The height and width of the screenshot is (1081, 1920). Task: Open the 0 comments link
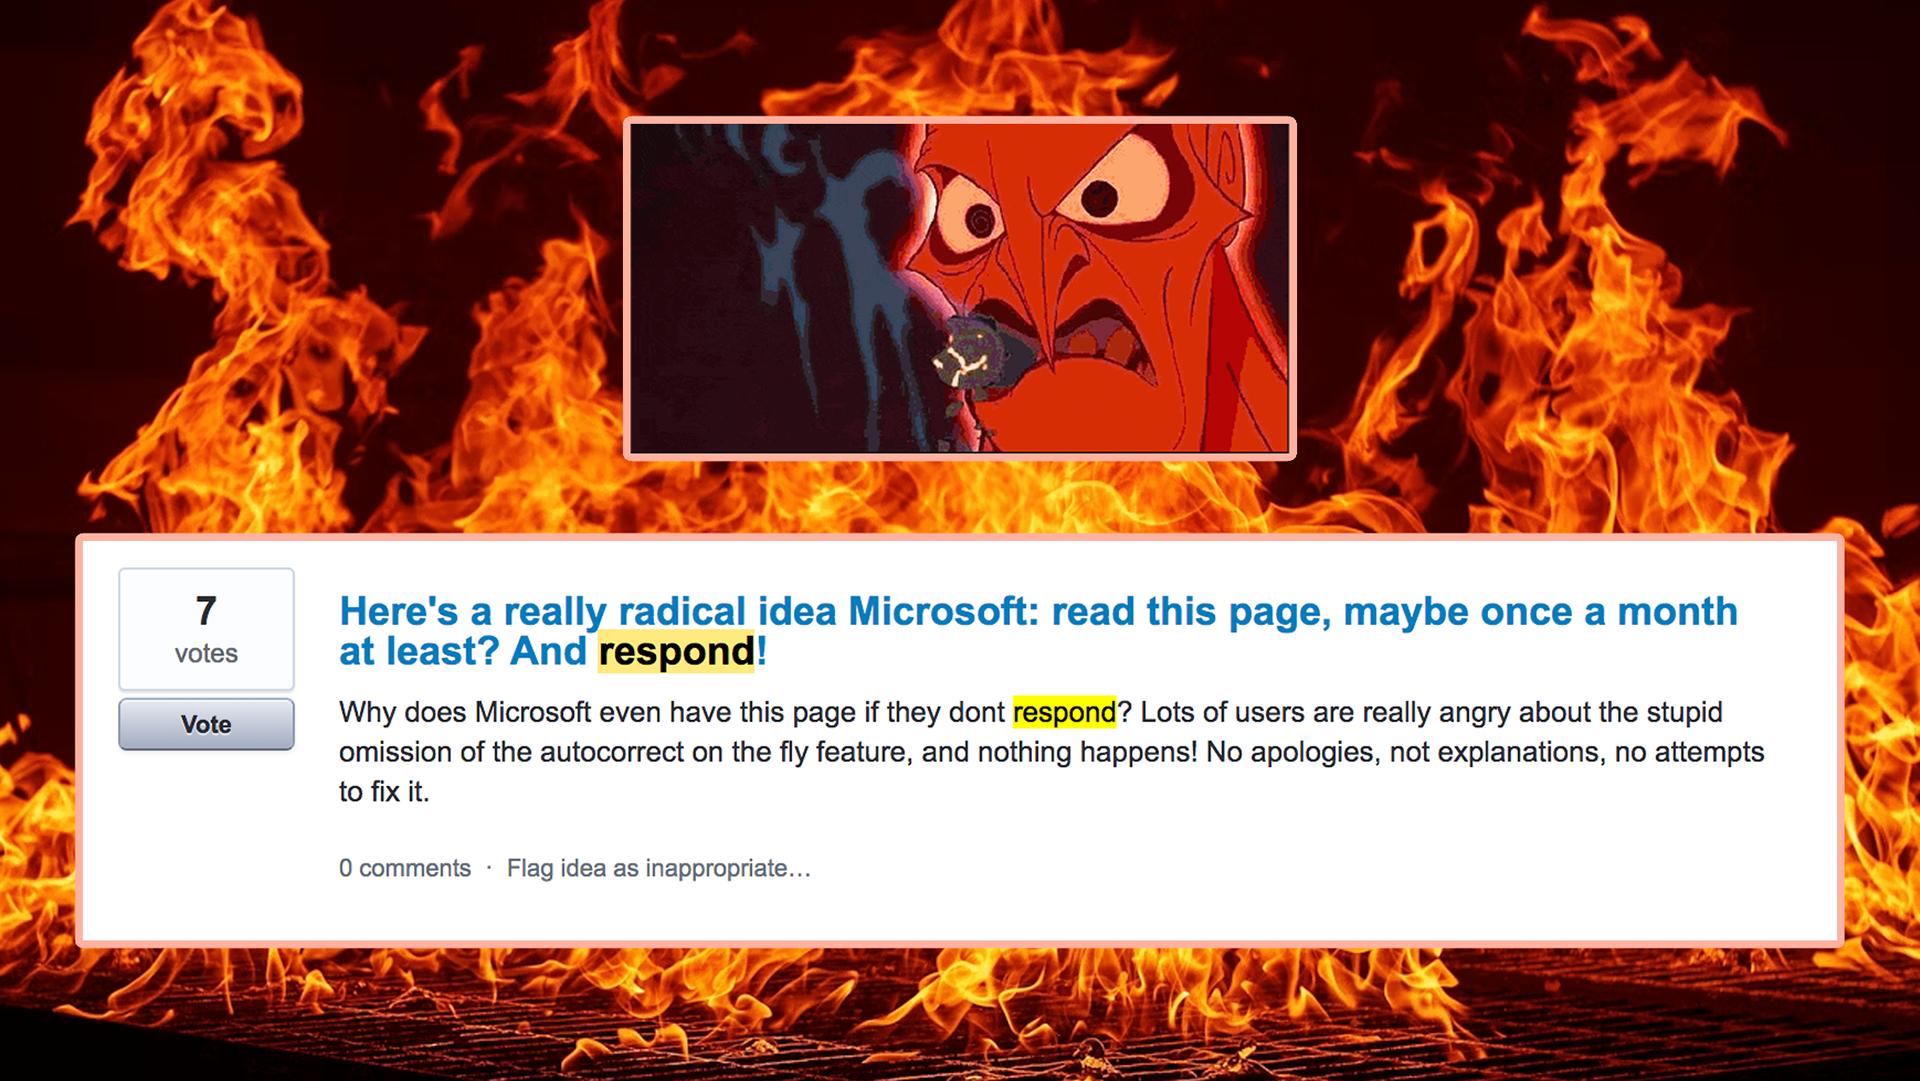point(404,868)
